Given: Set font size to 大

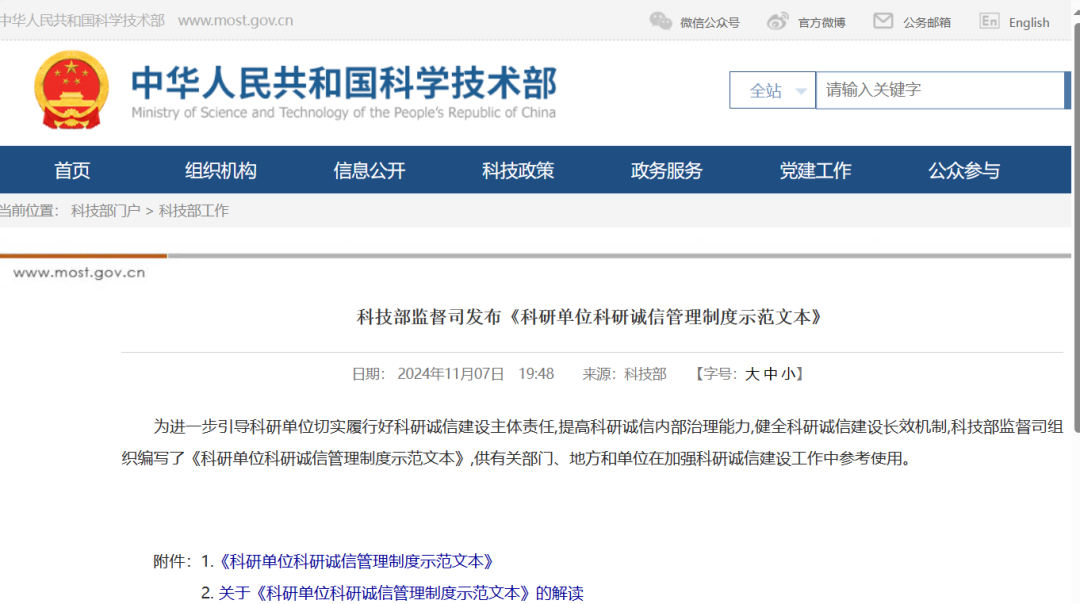Looking at the screenshot, I should (751, 374).
